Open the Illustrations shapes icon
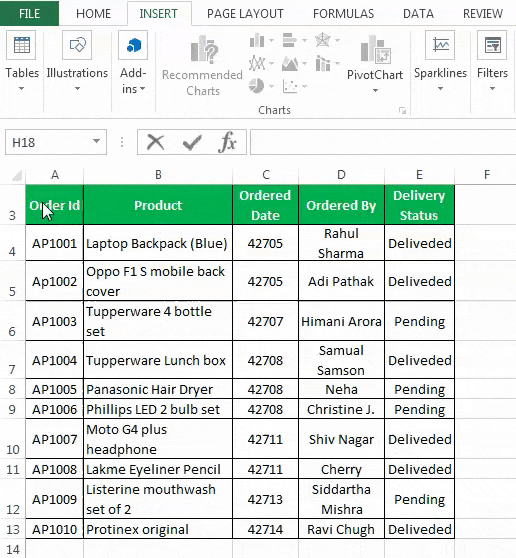 [77, 45]
